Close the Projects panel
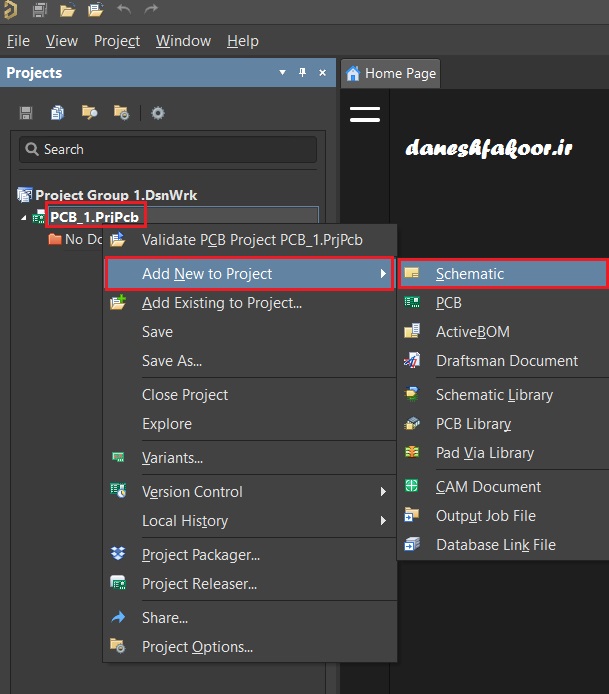The image size is (609, 694). coord(323,73)
